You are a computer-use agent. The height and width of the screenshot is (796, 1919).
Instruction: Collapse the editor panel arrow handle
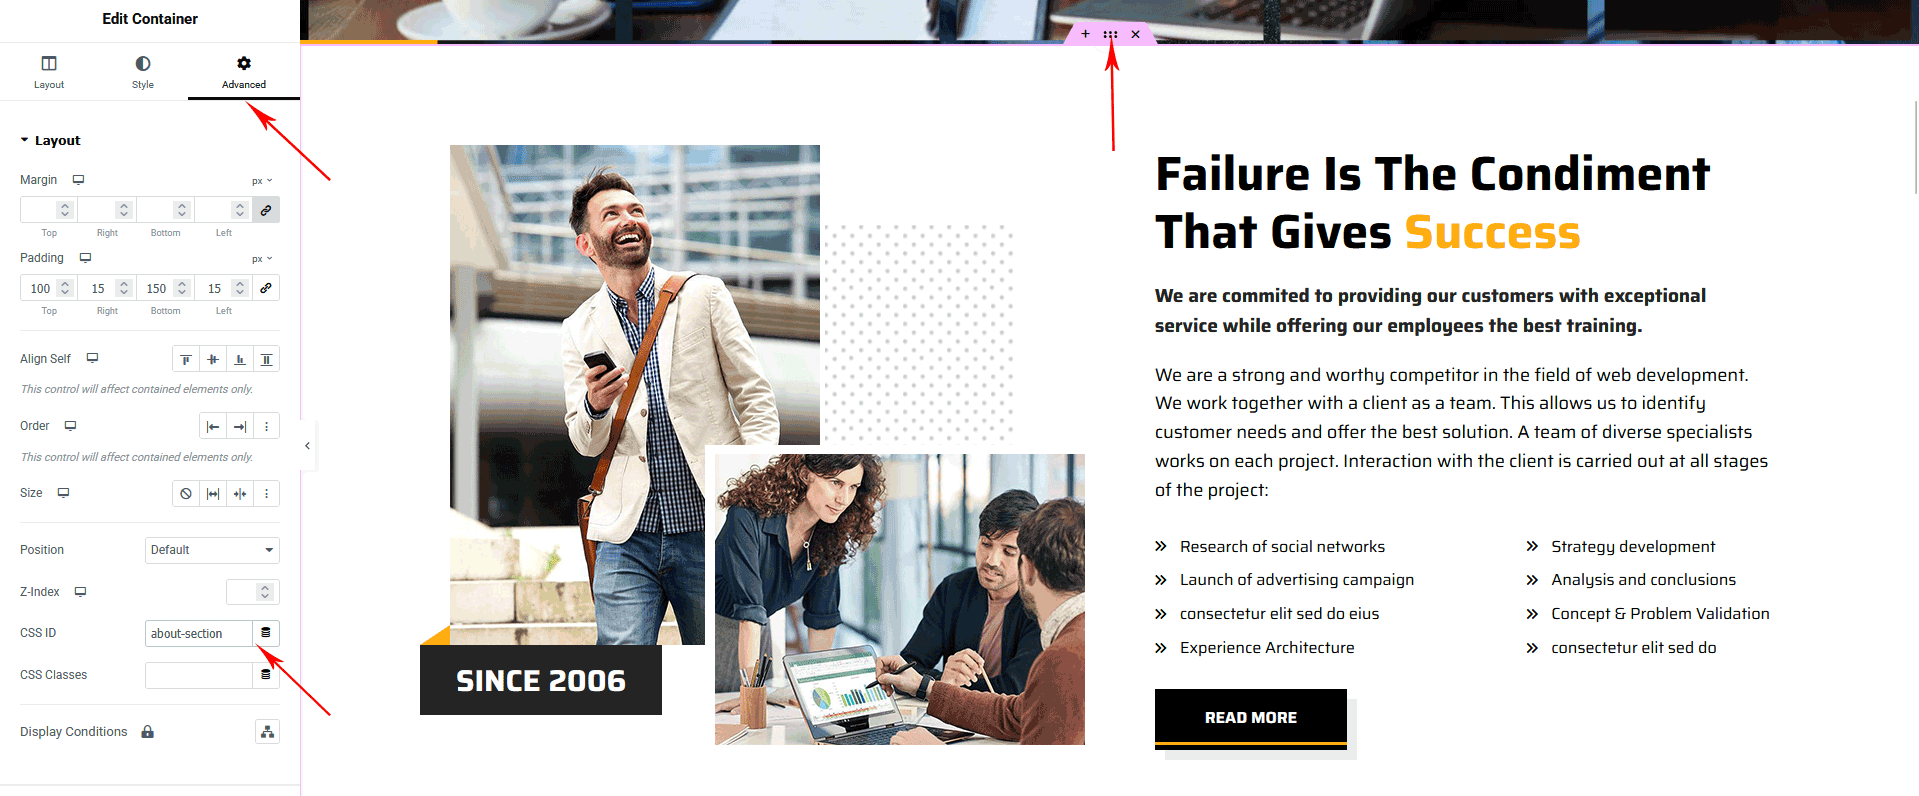[307, 446]
